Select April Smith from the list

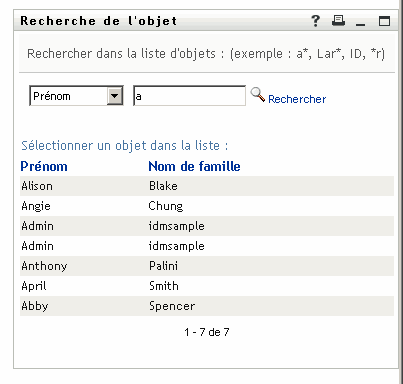207,286
